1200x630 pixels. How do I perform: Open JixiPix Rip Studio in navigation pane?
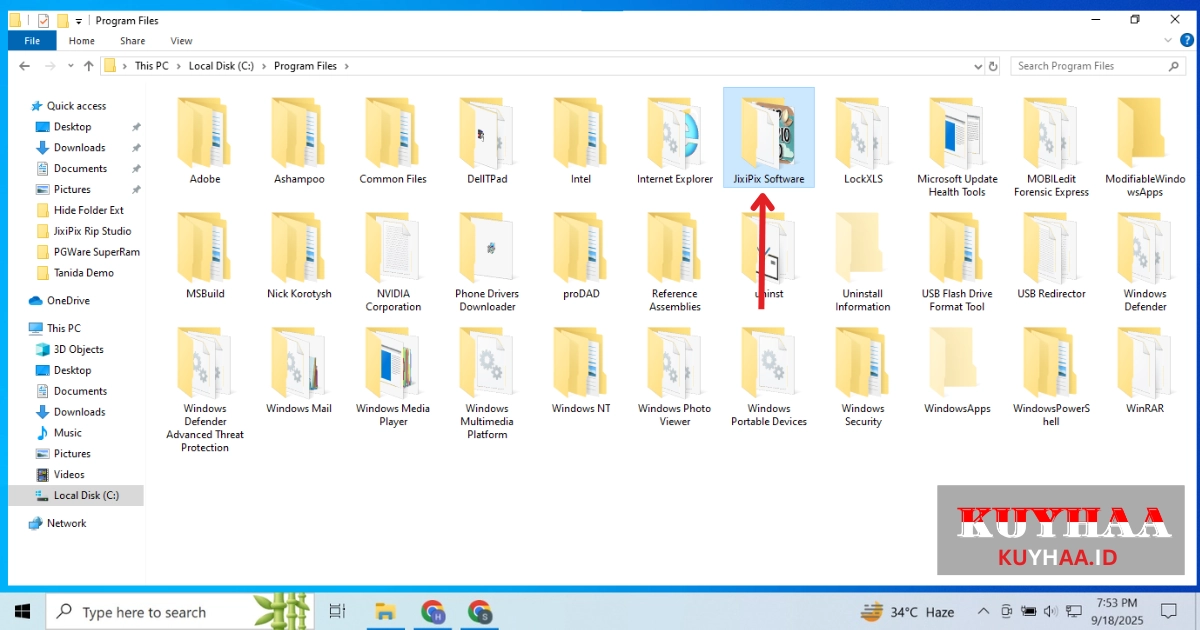coord(92,231)
